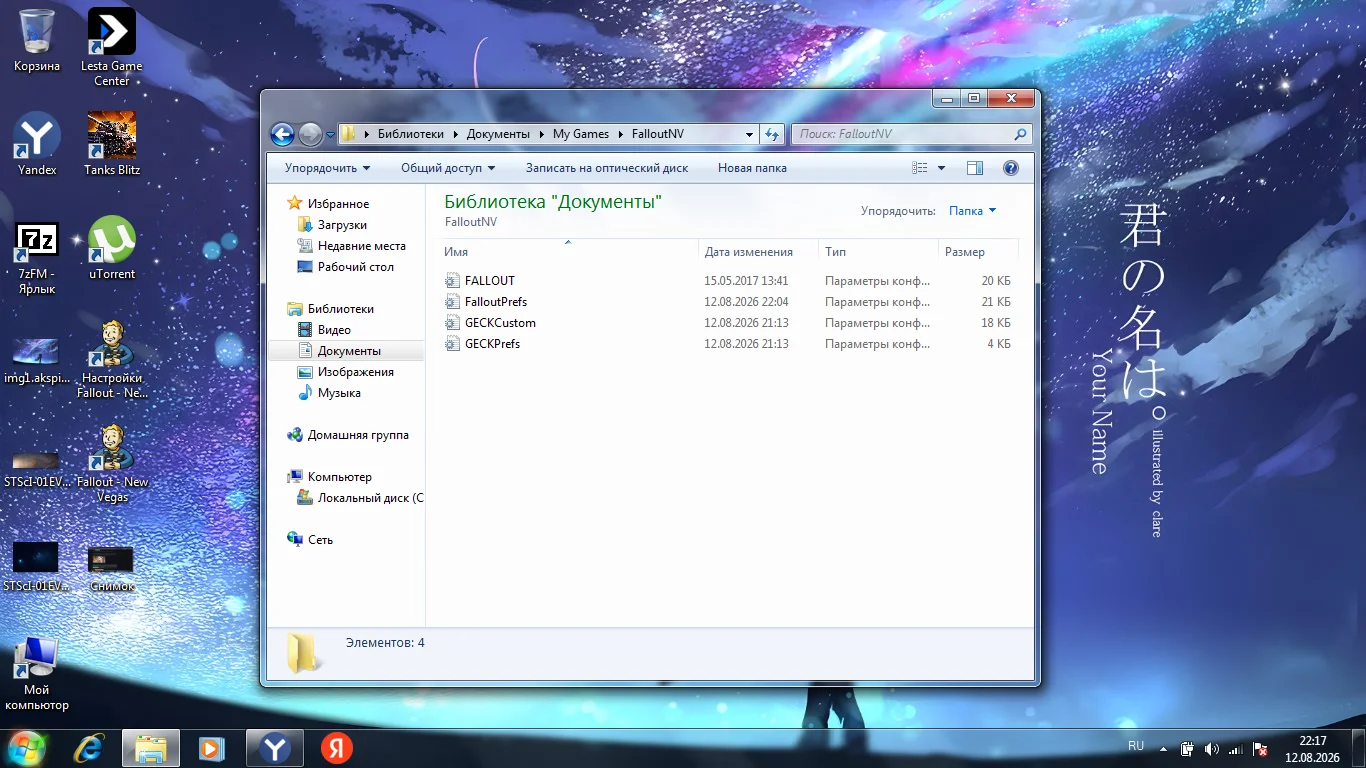The height and width of the screenshot is (768, 1366).
Task: Select the Fallout - New Vegas shortcut
Action: tap(112, 464)
